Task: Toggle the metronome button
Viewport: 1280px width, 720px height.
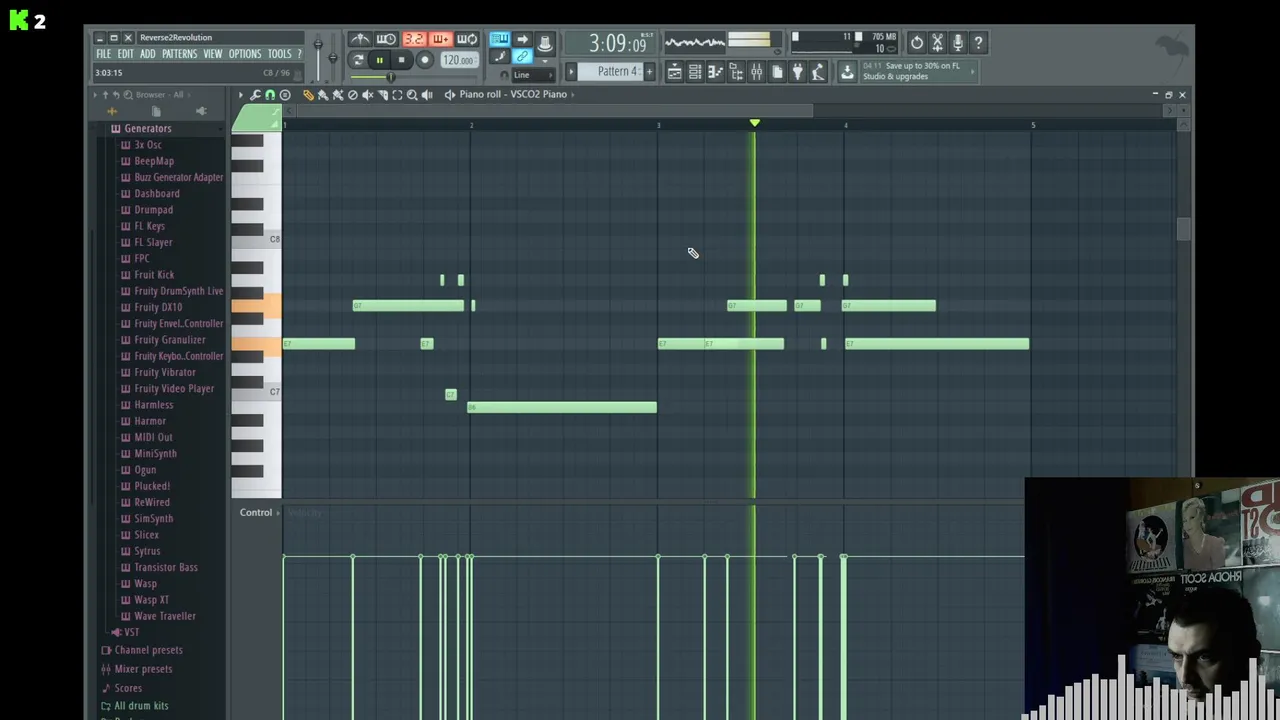Action: (360, 39)
